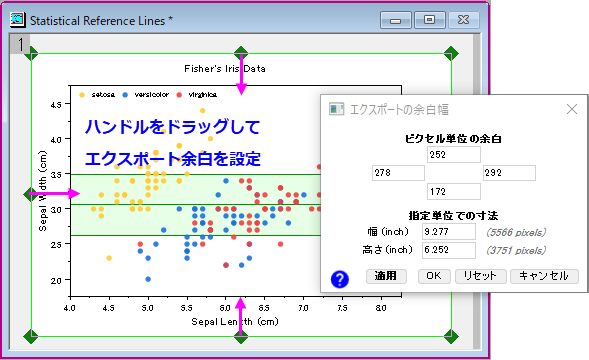The image size is (589, 360).
Task: Close the Statistical Reference Lines window
Action: coord(464,20)
